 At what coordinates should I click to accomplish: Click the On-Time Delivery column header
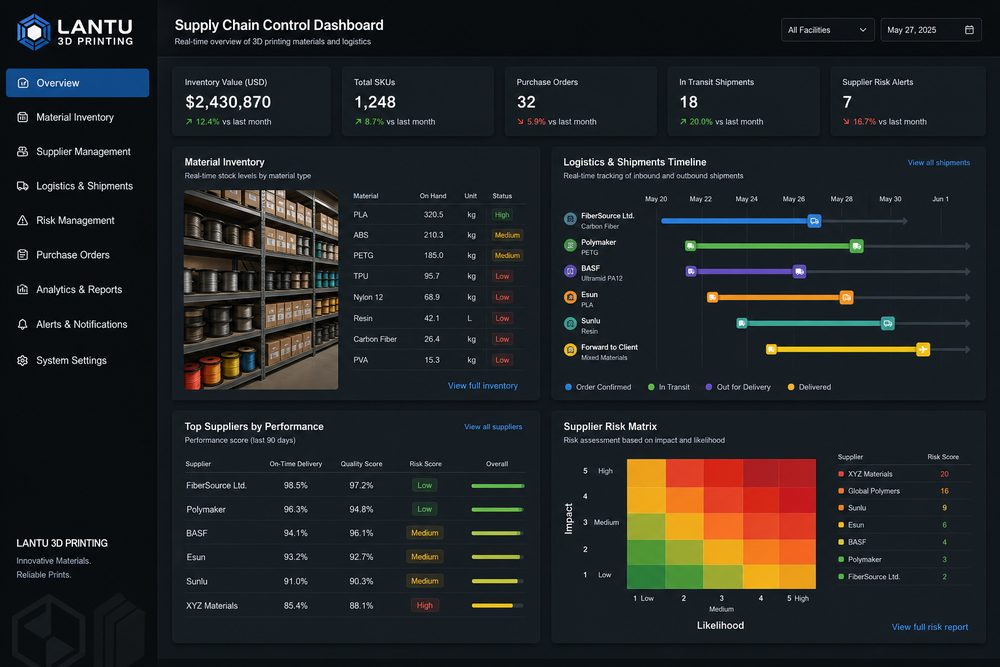295,464
